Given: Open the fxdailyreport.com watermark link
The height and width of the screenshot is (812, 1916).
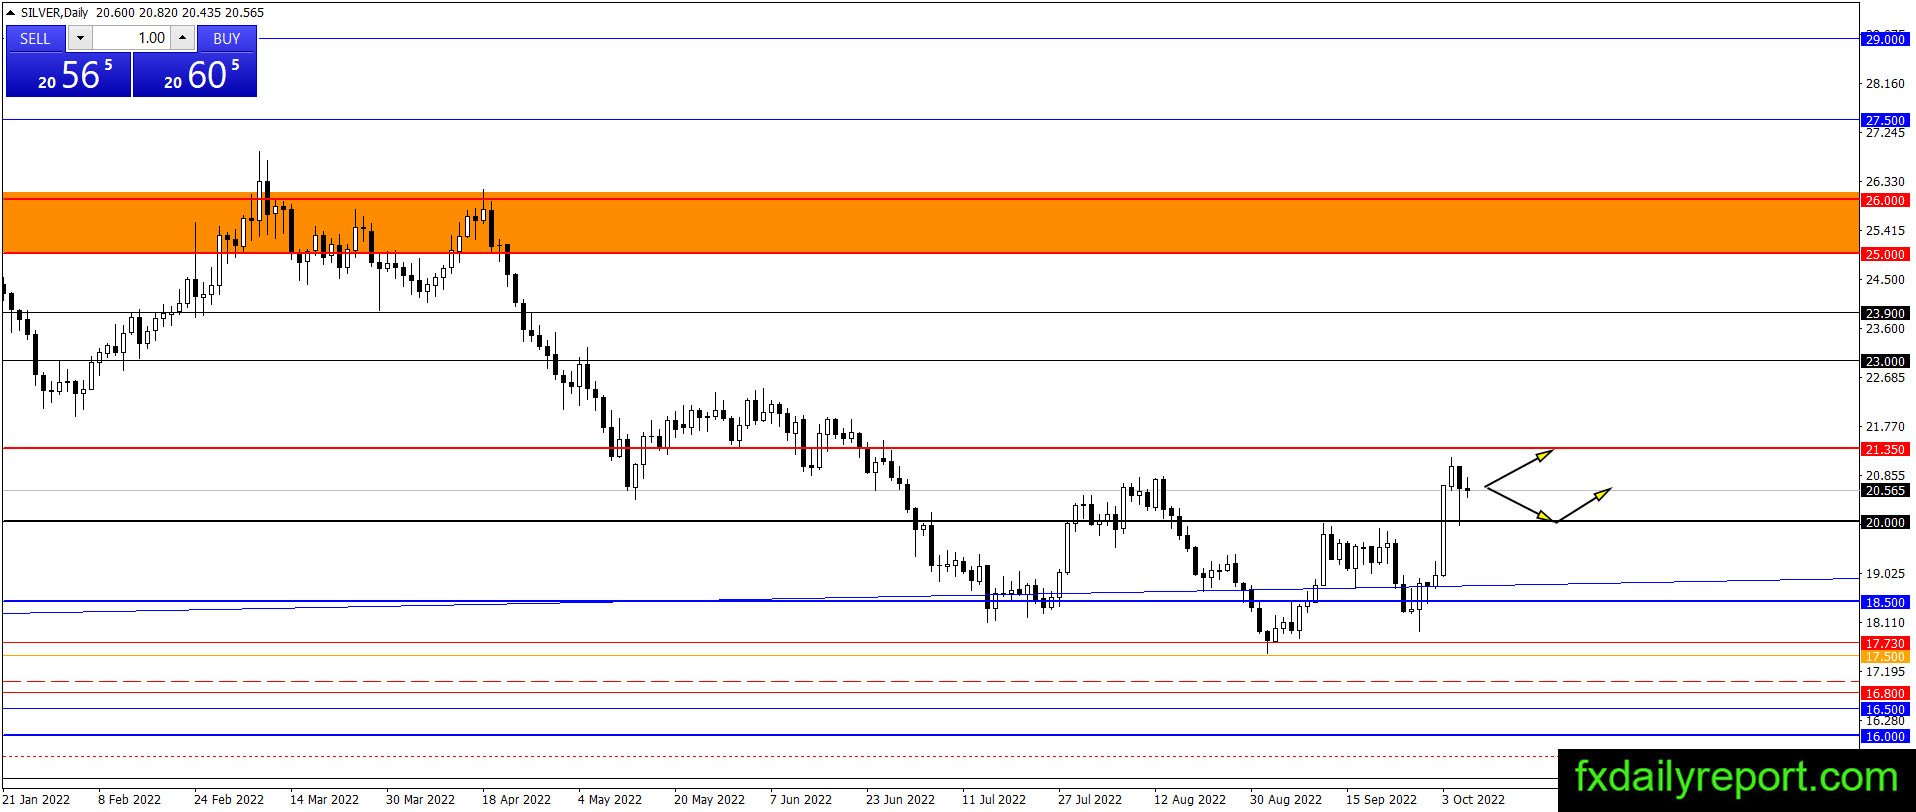Looking at the screenshot, I should pos(1736,777).
